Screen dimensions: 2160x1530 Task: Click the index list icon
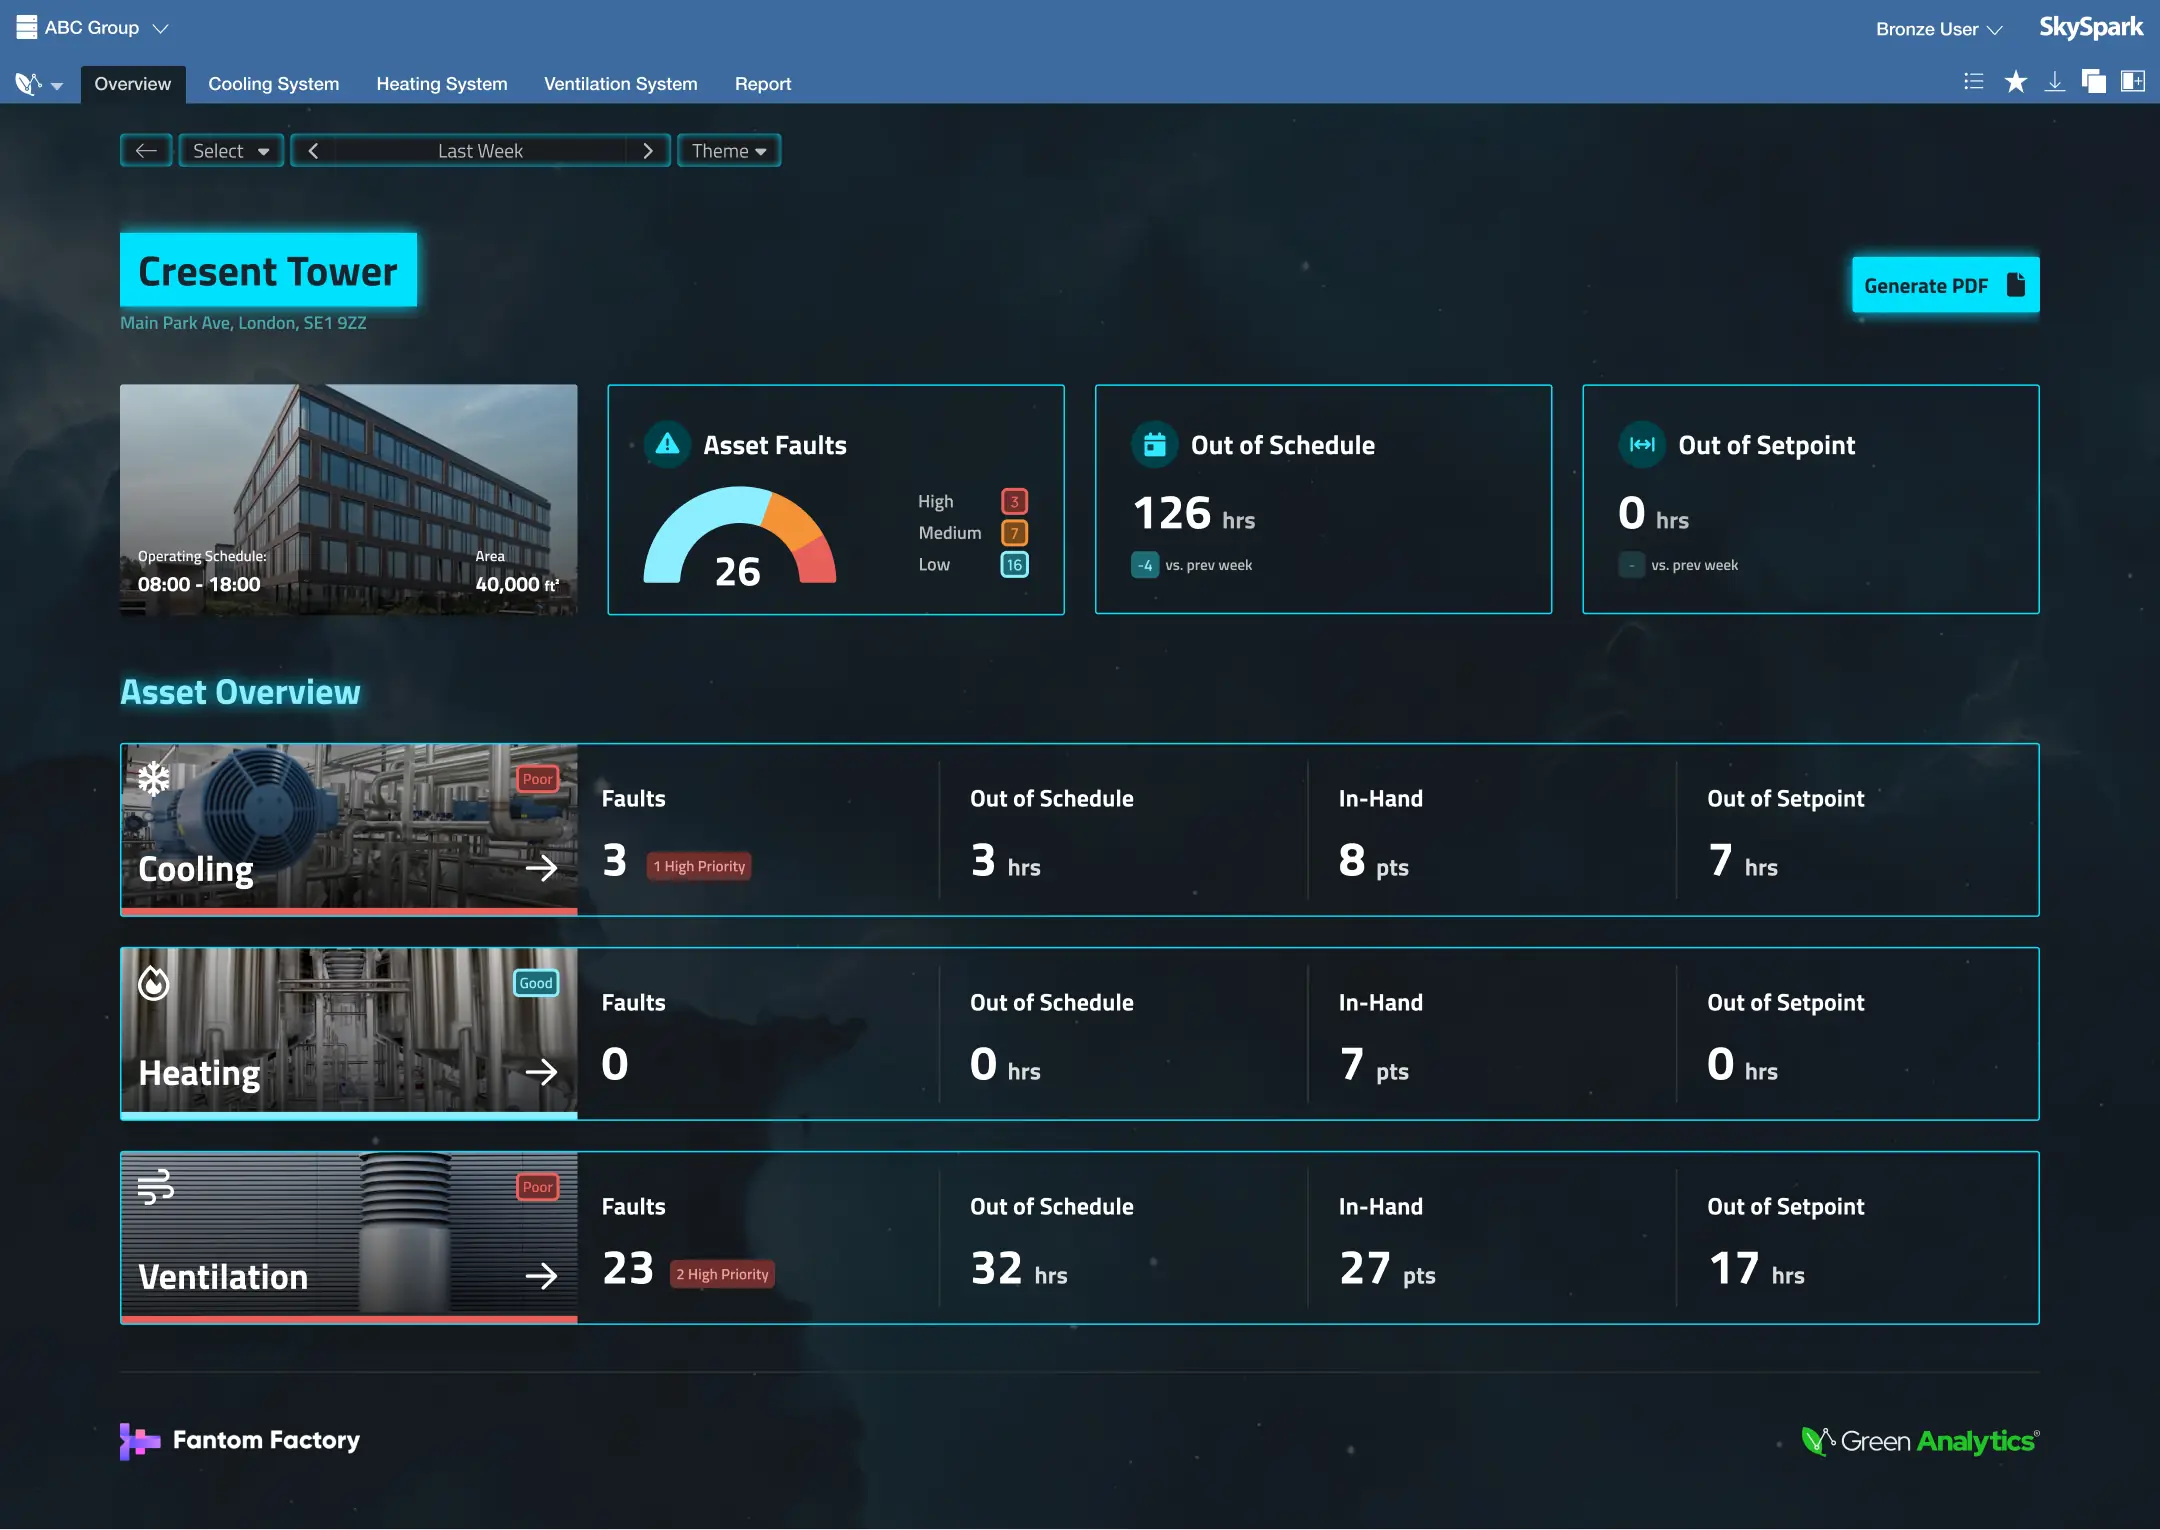coord(1975,82)
